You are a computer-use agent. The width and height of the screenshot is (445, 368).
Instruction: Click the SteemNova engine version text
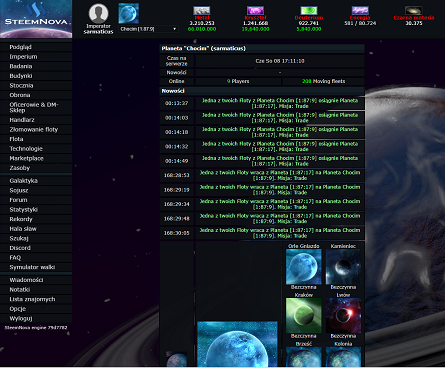[36, 328]
